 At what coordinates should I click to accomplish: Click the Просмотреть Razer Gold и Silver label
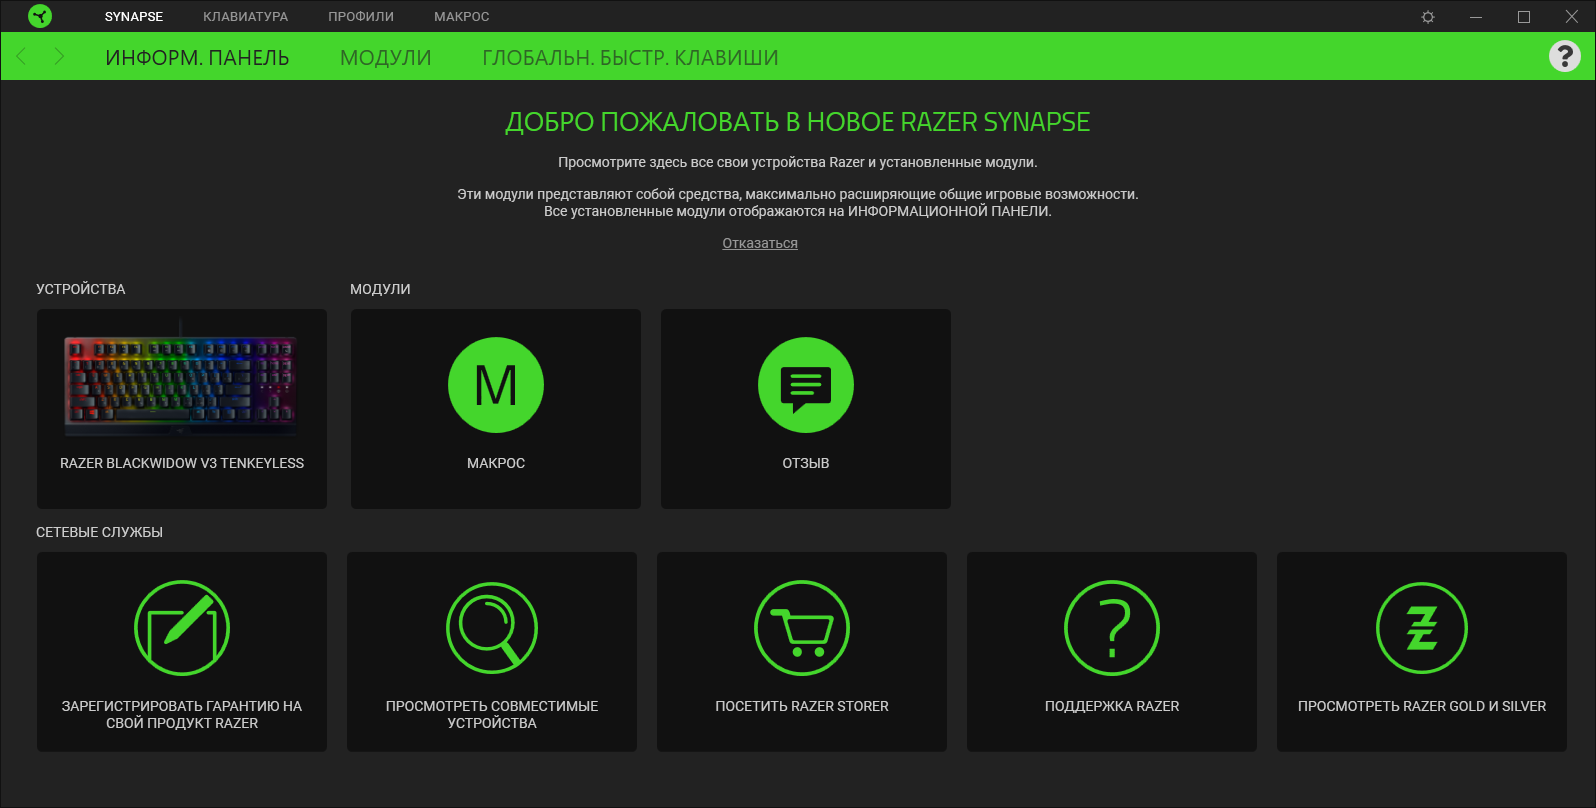point(1422,706)
